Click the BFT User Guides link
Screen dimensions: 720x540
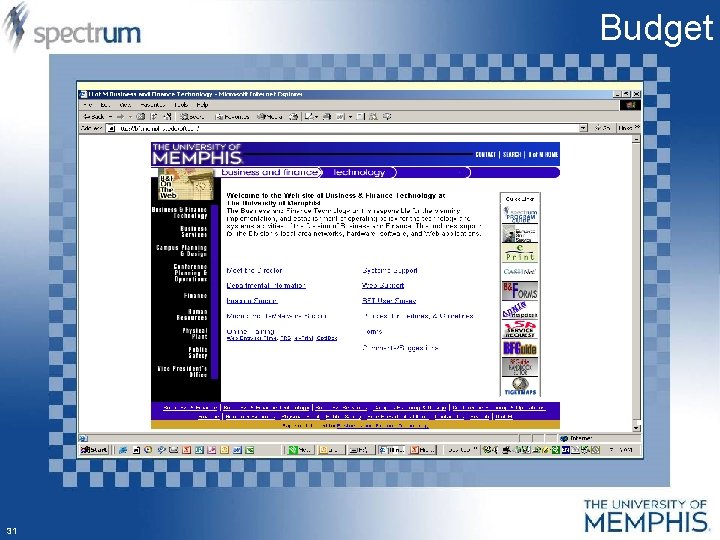(x=389, y=301)
